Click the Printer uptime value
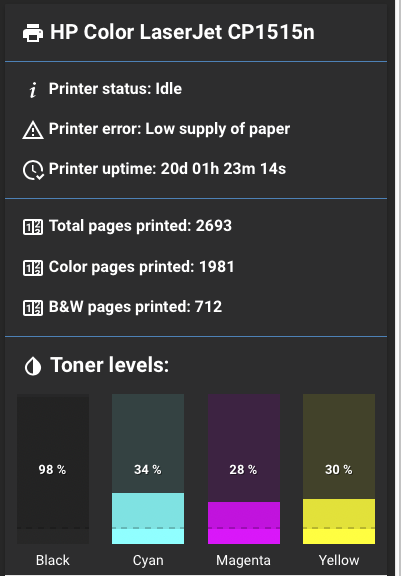The width and height of the screenshot is (401, 576). click(x=223, y=169)
